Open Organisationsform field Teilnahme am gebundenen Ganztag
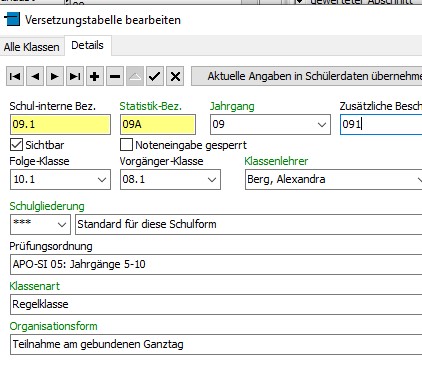422x373 pixels. click(x=216, y=344)
